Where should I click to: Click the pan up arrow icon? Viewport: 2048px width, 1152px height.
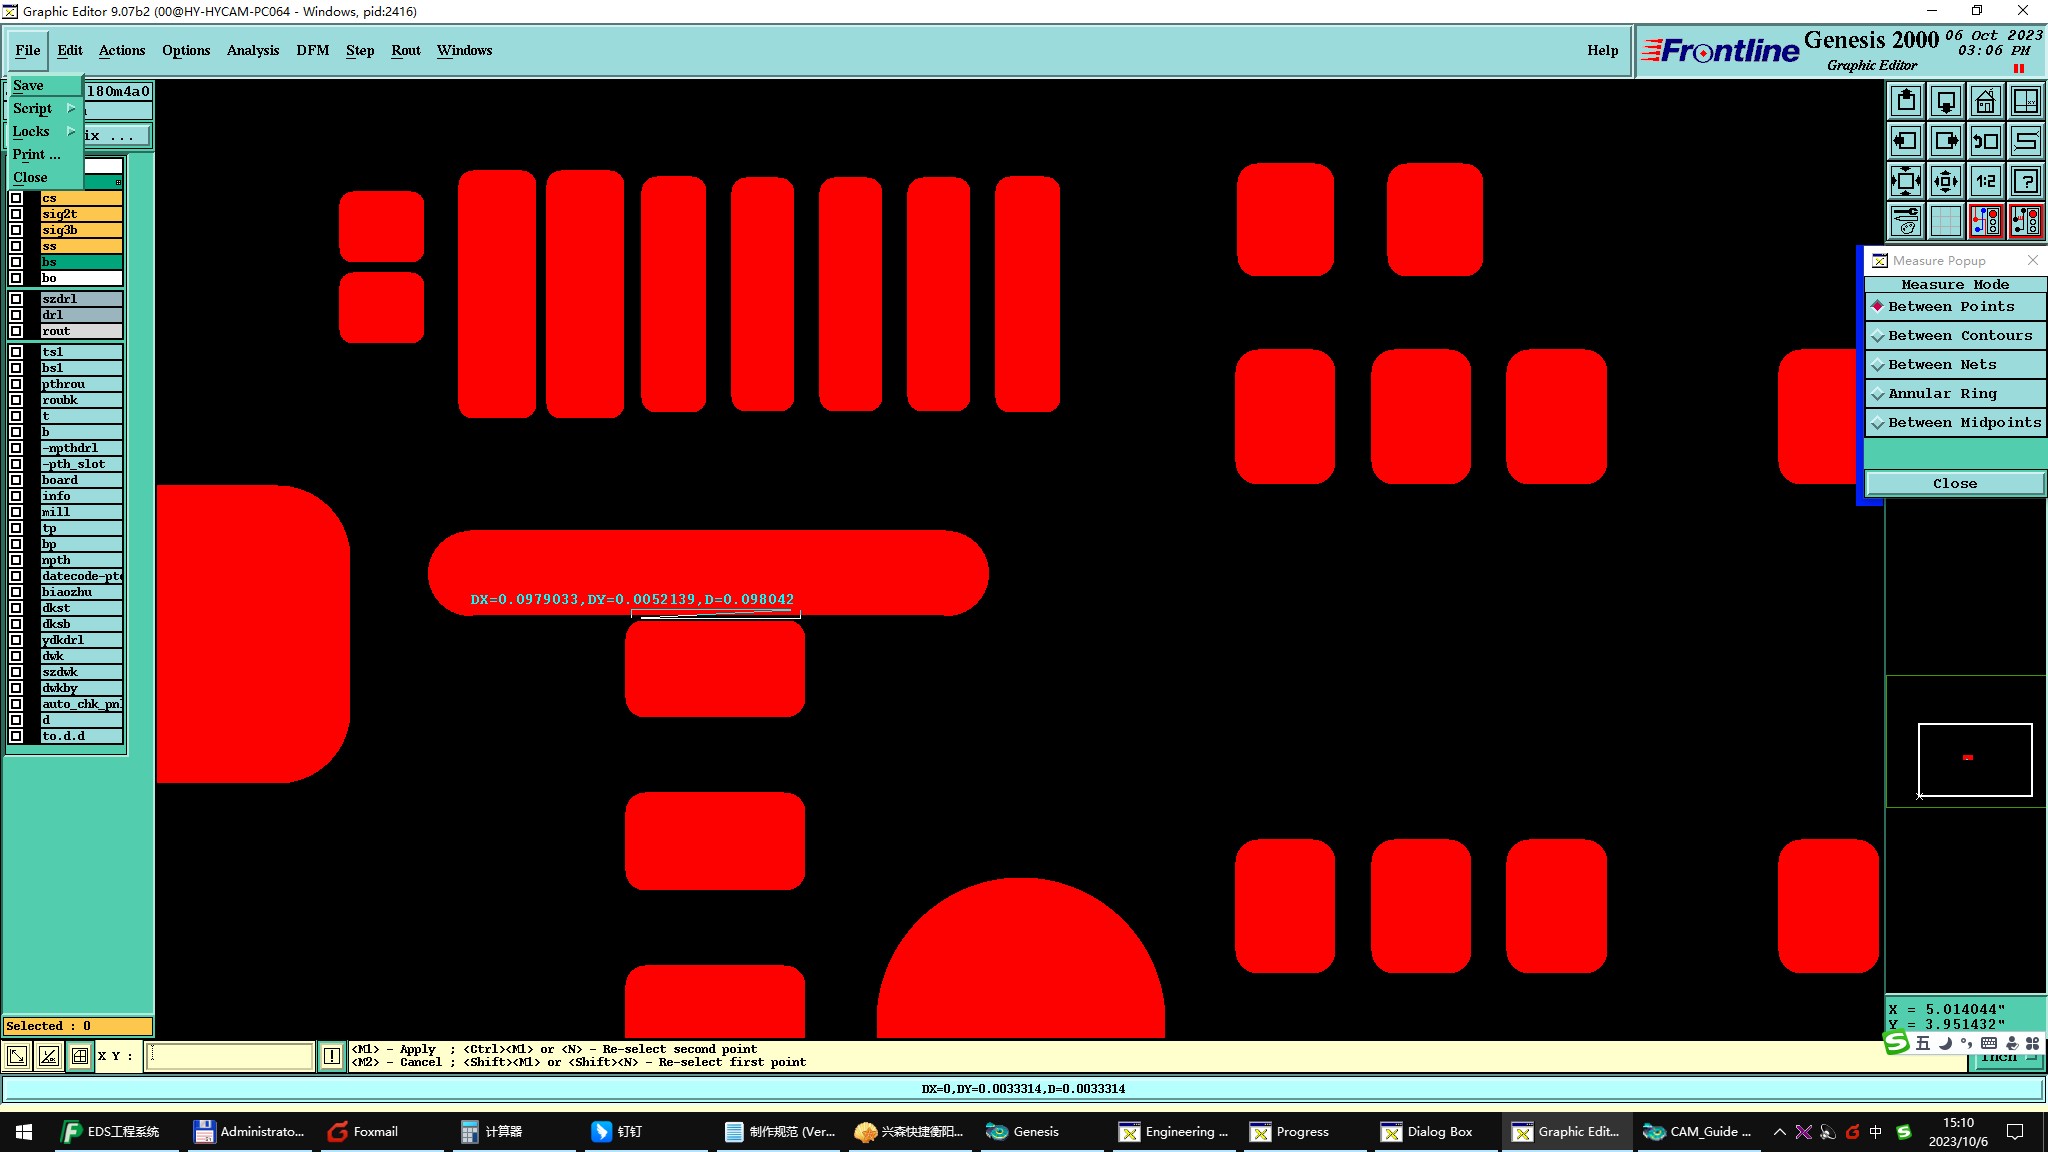tap(1906, 101)
